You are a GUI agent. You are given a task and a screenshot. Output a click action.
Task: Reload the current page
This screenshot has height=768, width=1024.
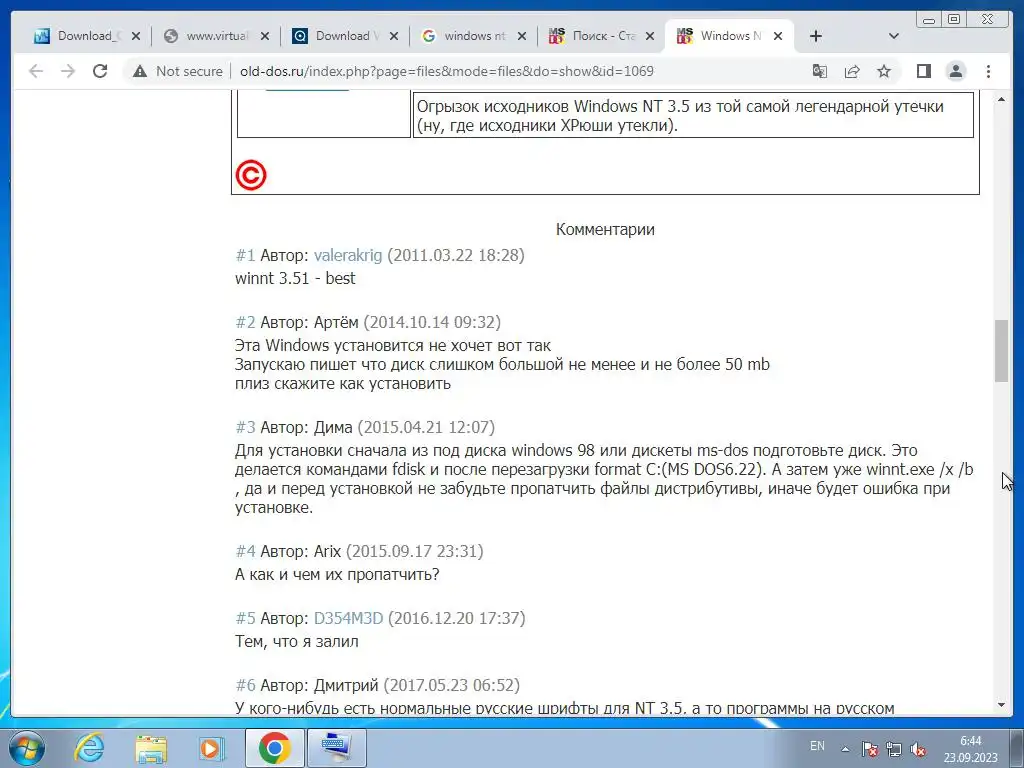pyautogui.click(x=100, y=71)
